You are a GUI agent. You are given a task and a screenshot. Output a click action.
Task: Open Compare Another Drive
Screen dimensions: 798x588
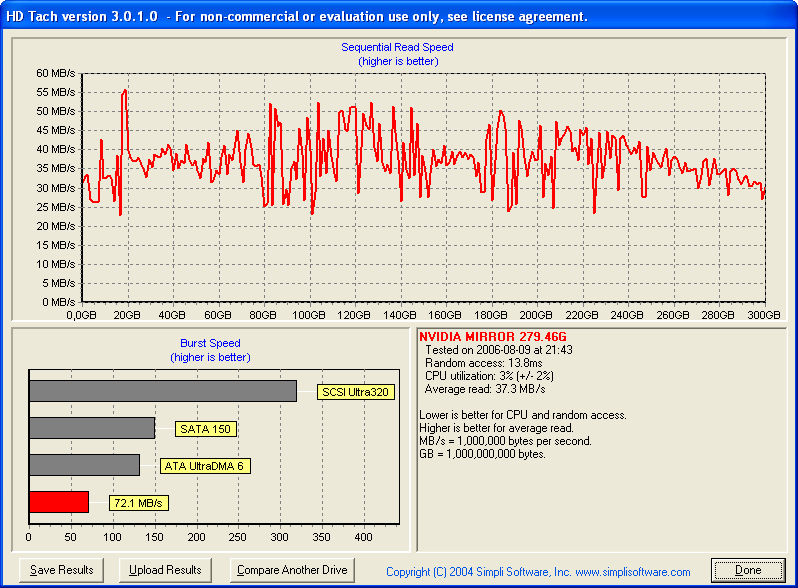coord(292,570)
